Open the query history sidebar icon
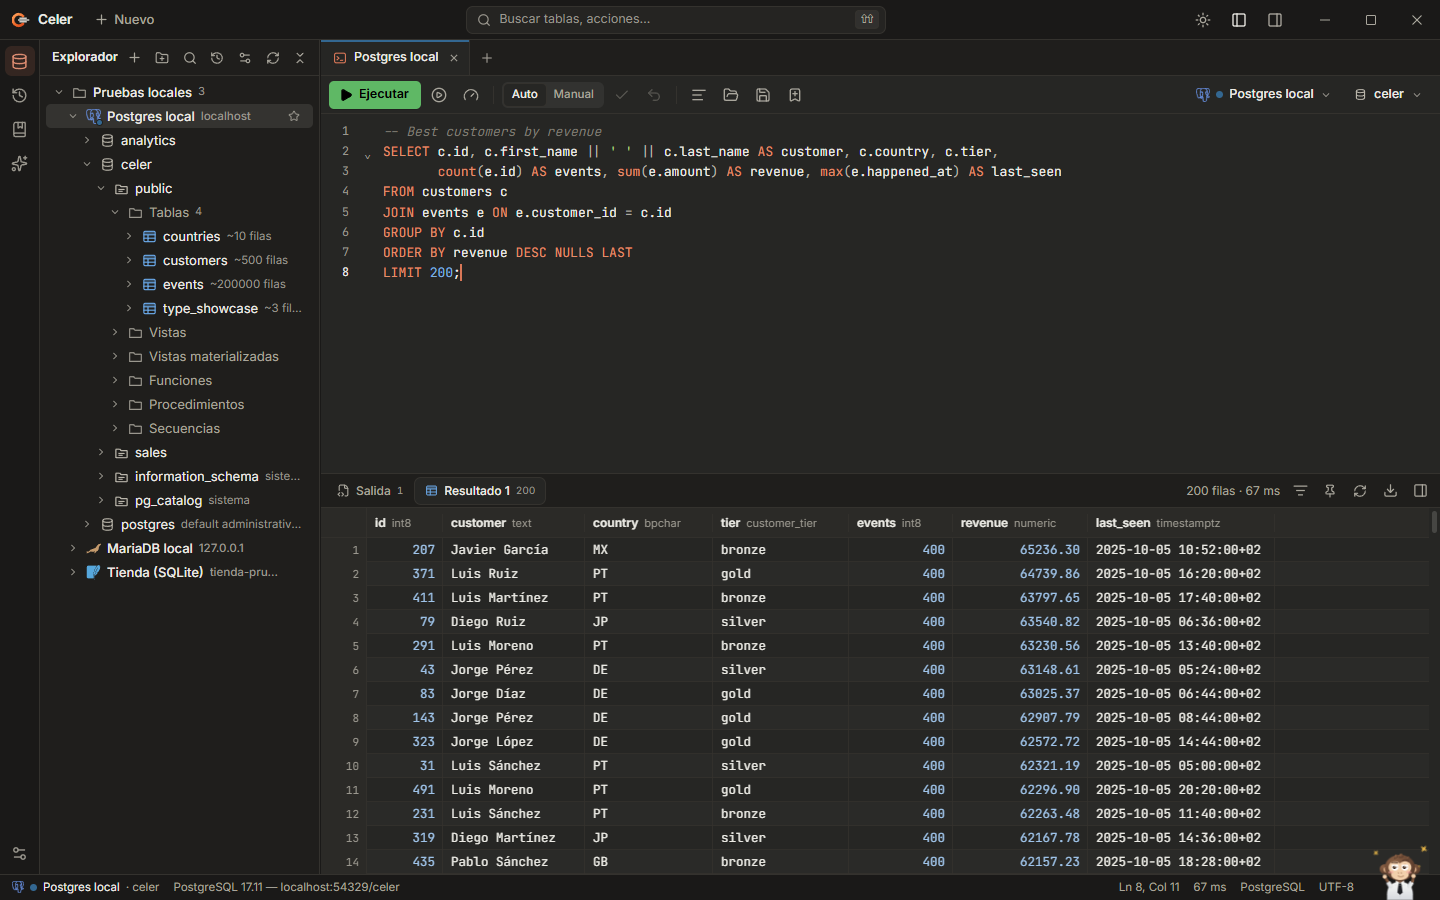 tap(19, 95)
